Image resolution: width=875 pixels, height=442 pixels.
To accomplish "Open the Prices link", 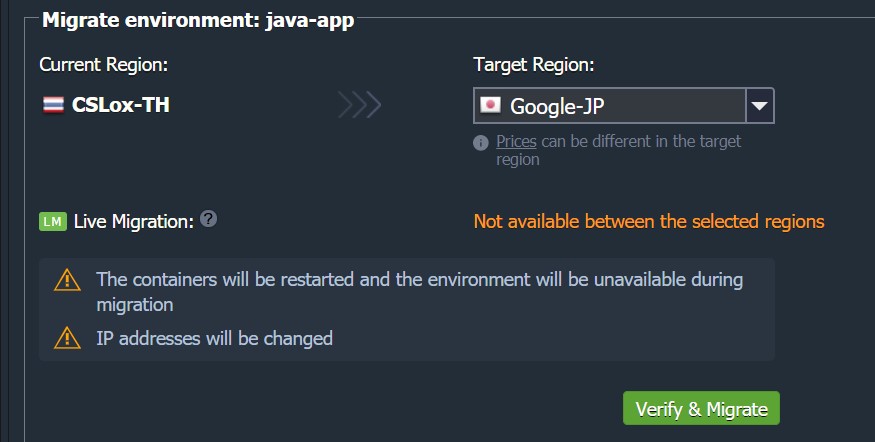I will pyautogui.click(x=516, y=141).
